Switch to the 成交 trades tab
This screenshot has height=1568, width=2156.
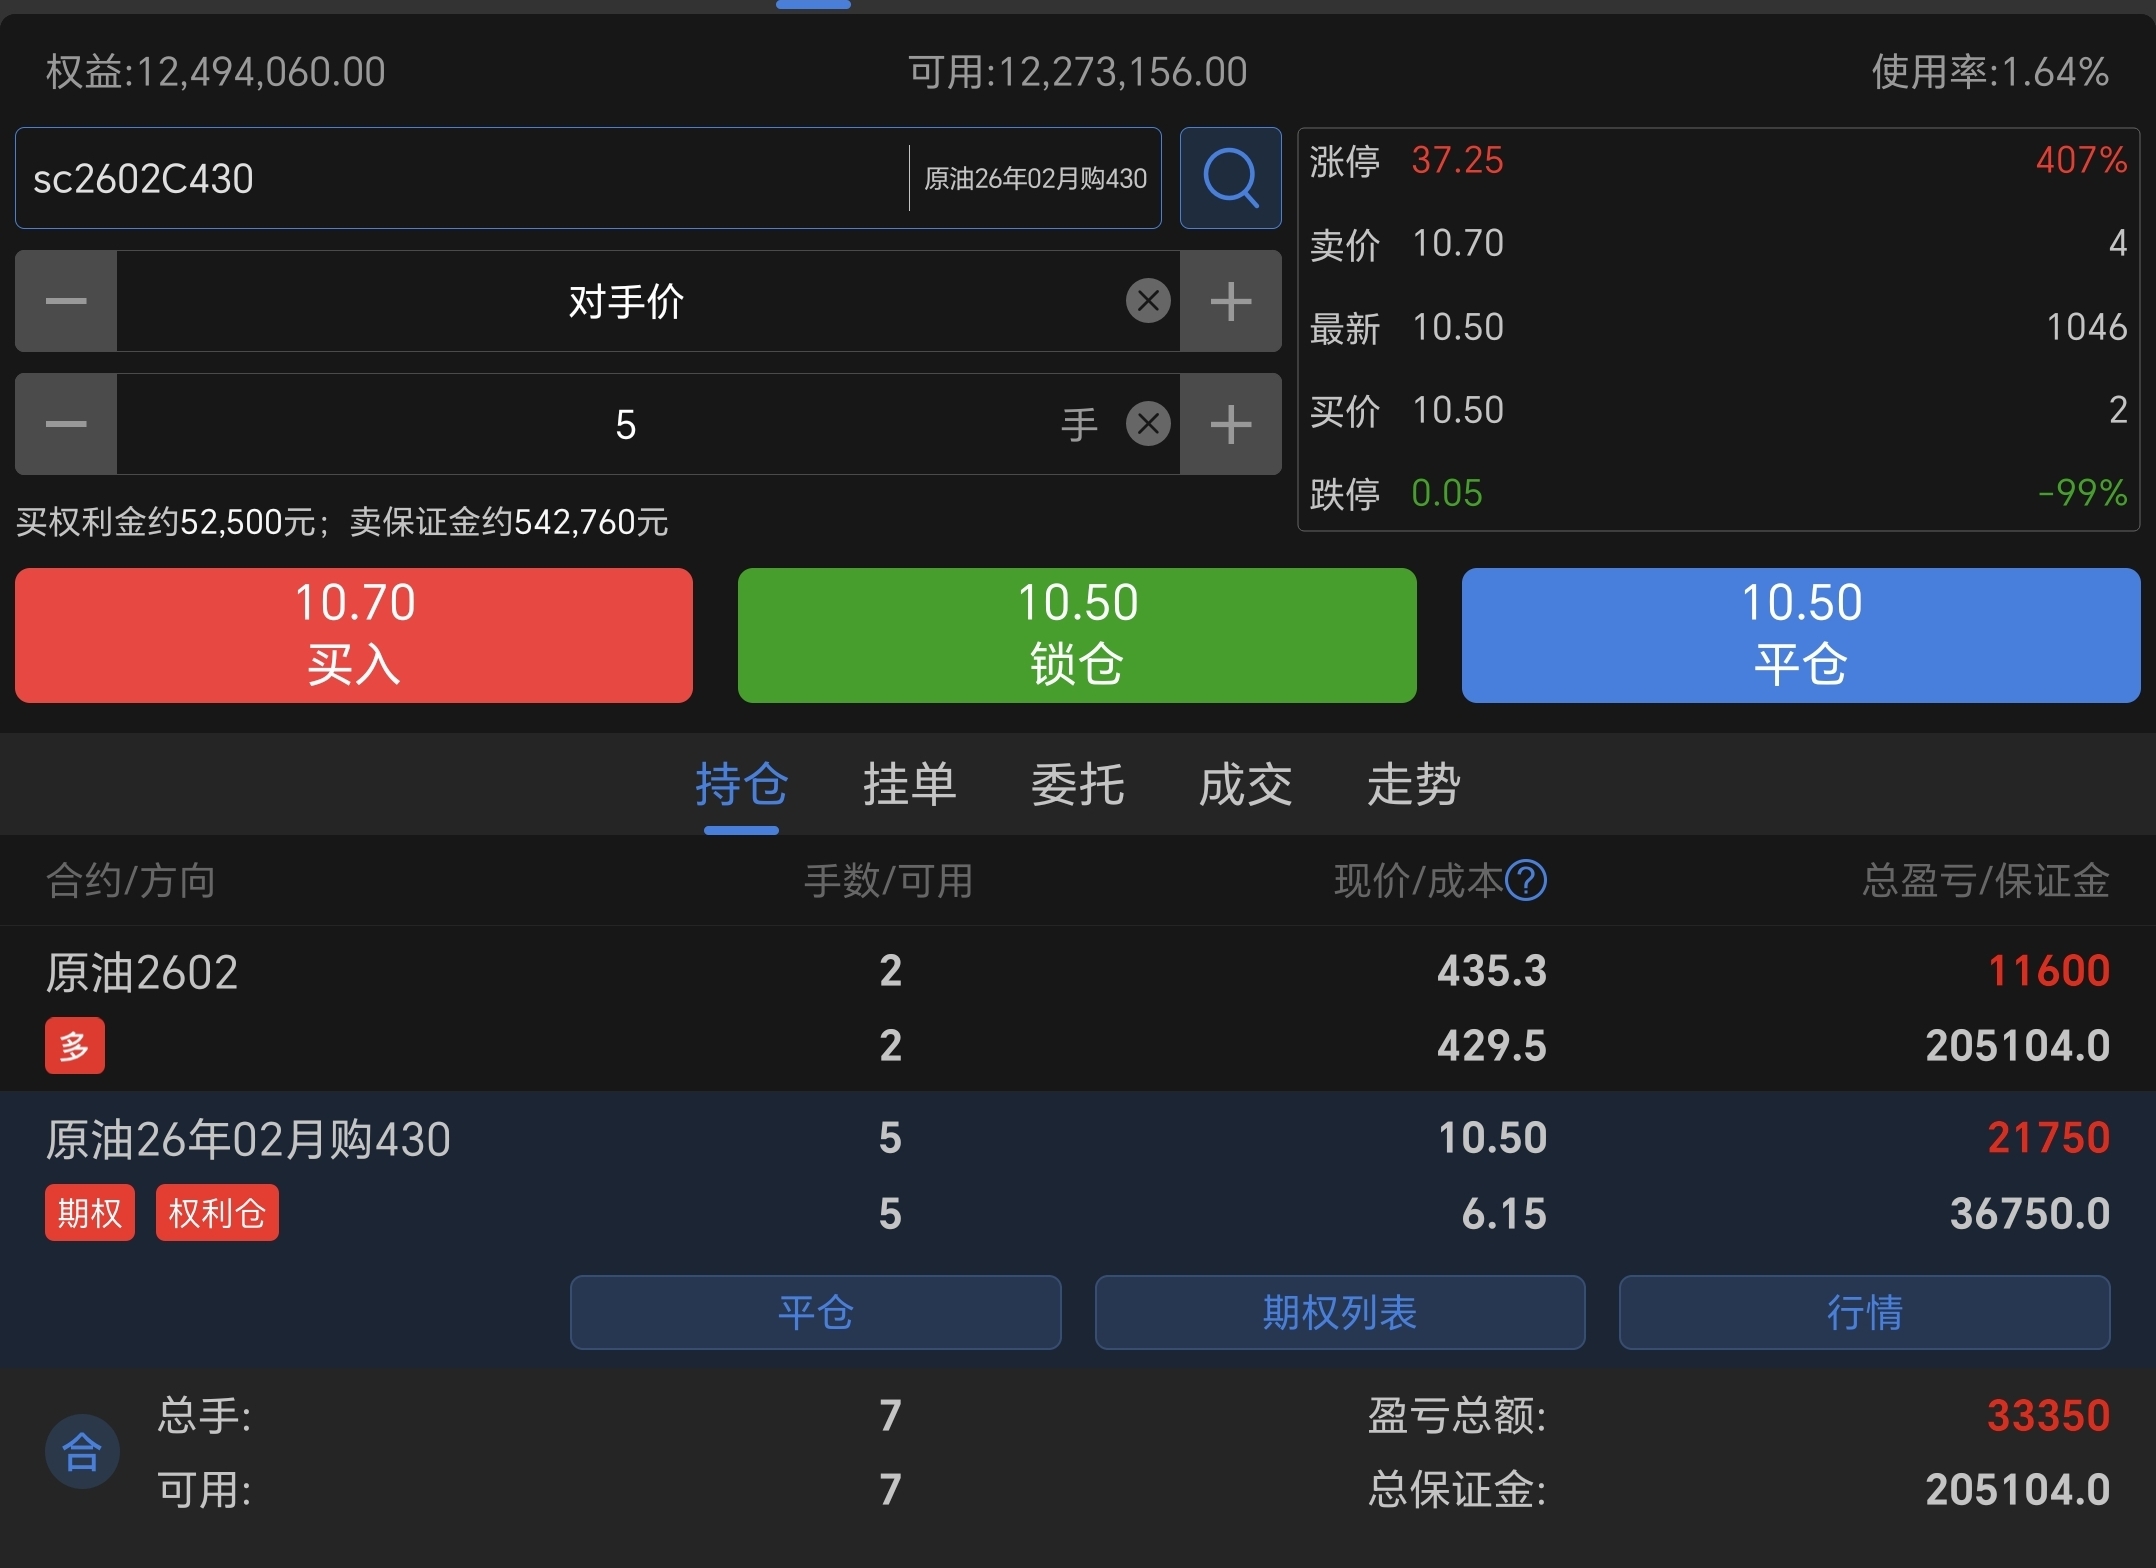1245,784
